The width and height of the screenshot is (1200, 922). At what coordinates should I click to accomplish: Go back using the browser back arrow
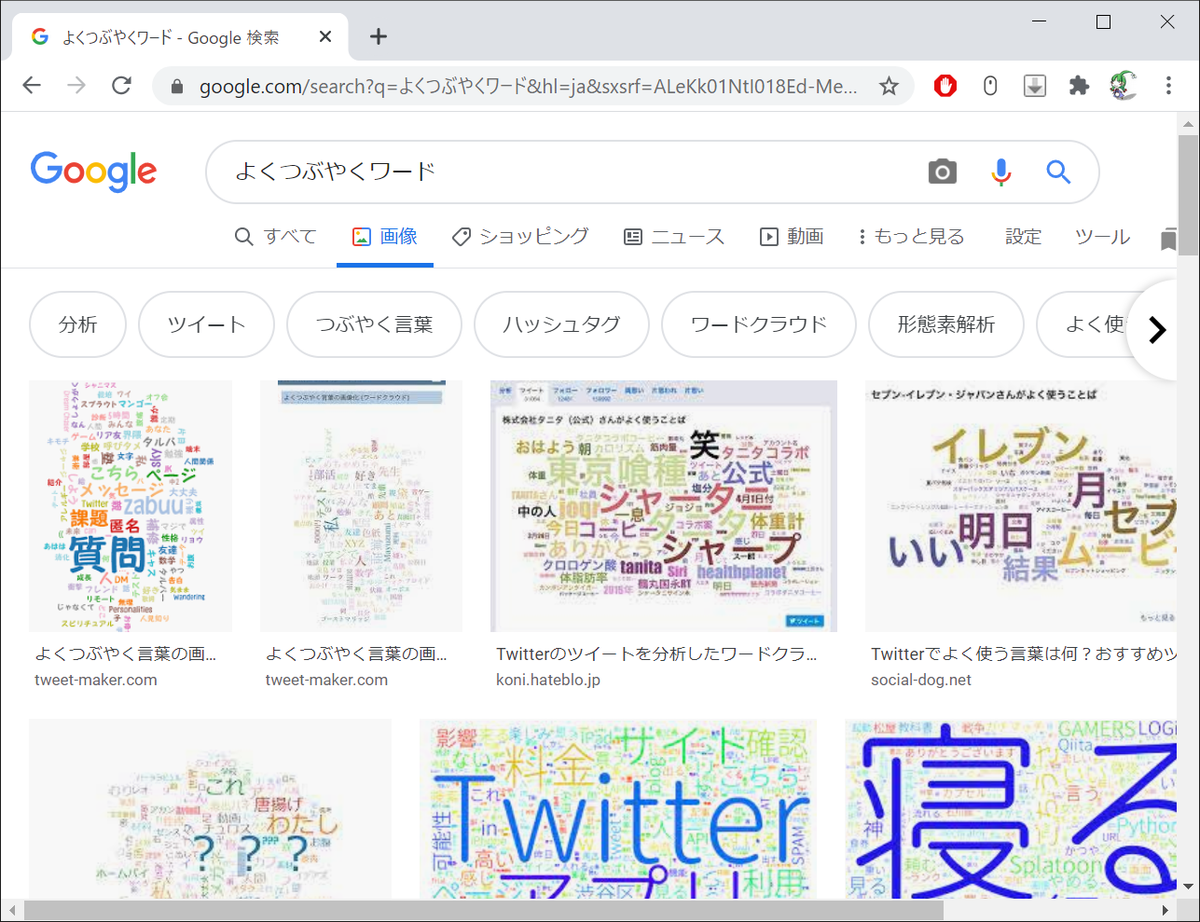[x=32, y=86]
